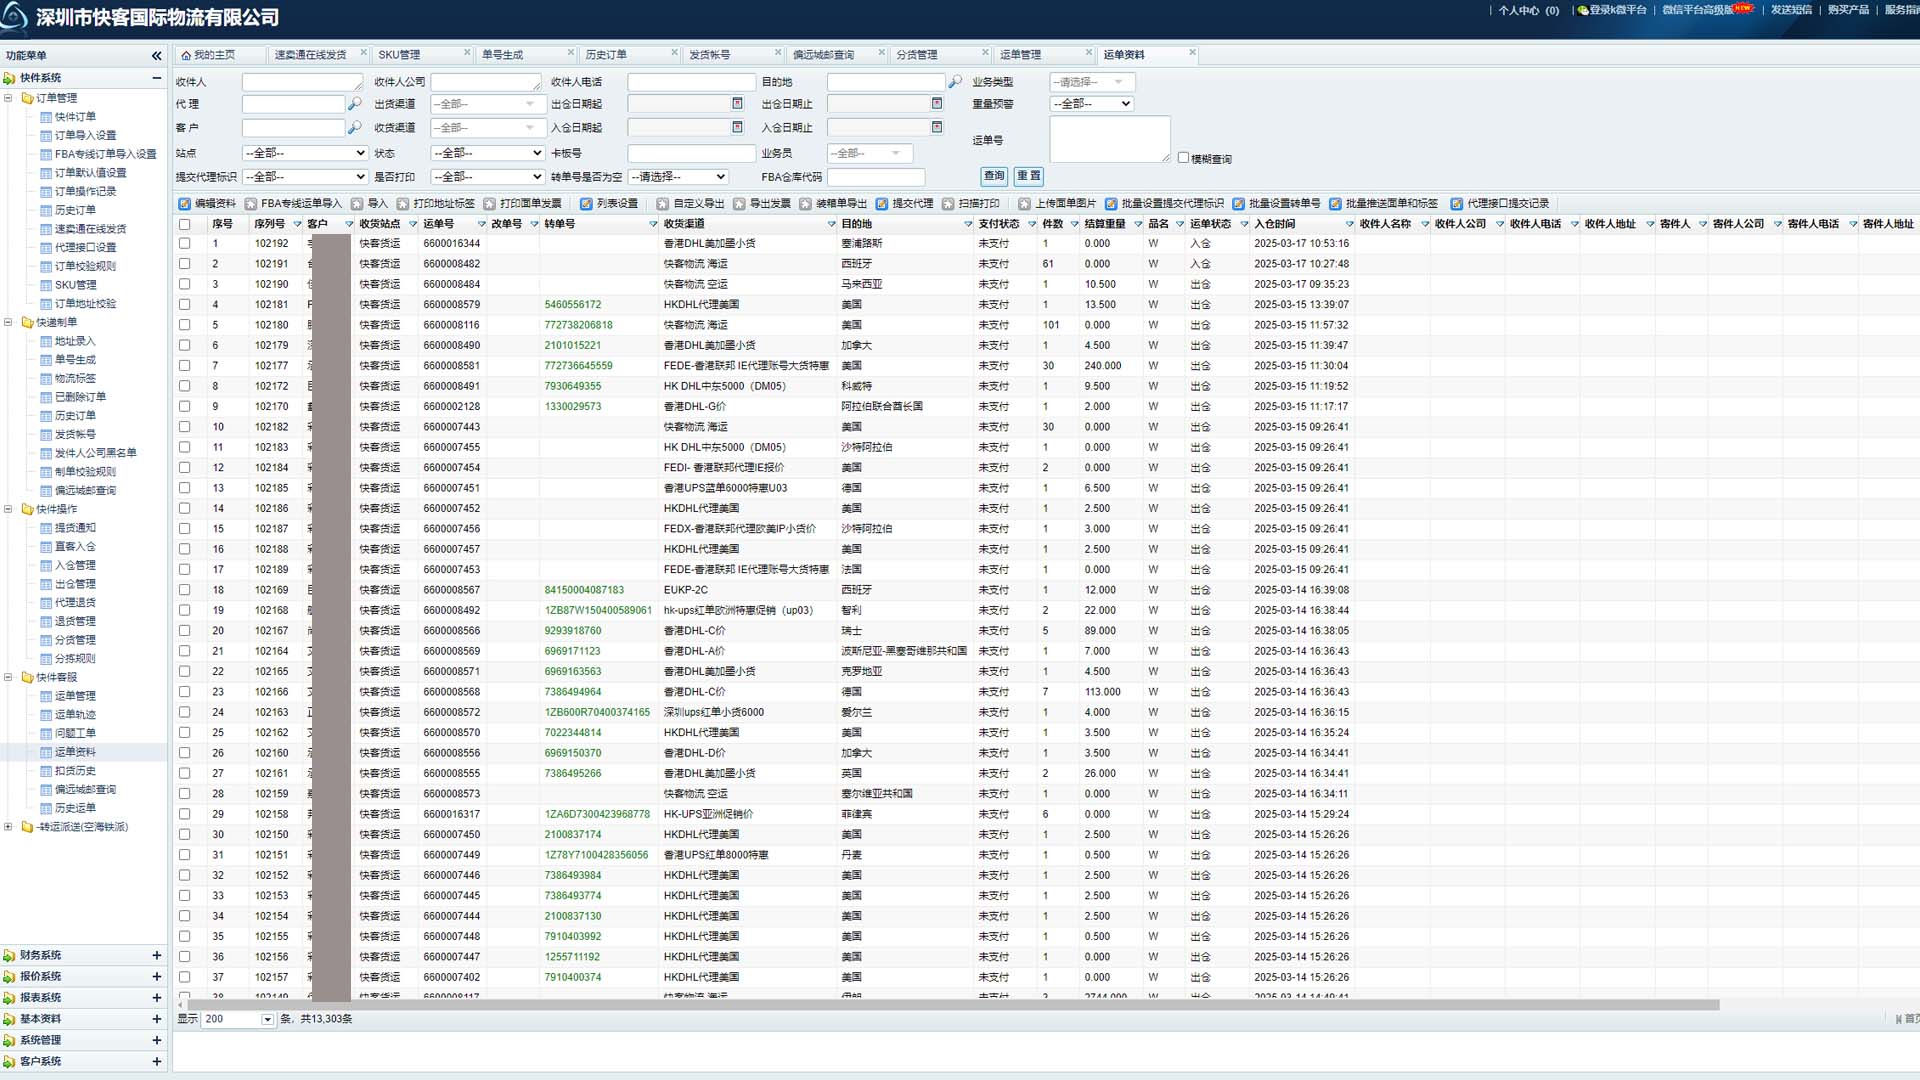The height and width of the screenshot is (1080, 1920).
Task: Click the magnifier icon beside 代理 field
Action: pyautogui.click(x=354, y=104)
